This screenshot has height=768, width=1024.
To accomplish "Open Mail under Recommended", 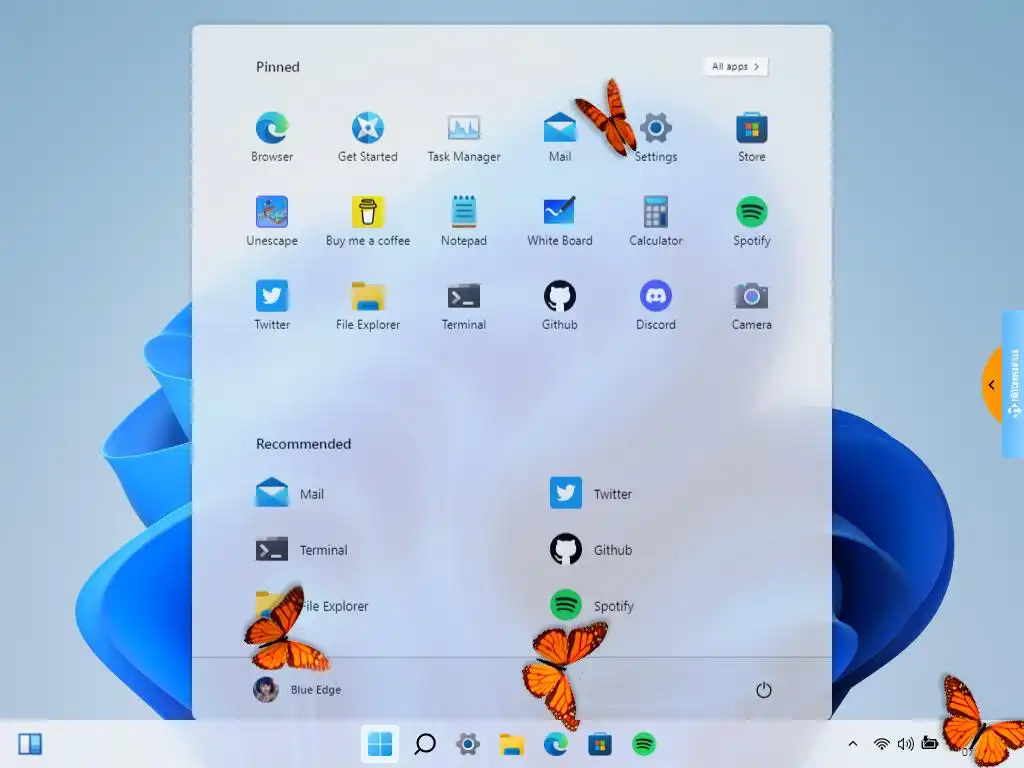I will tap(289, 494).
